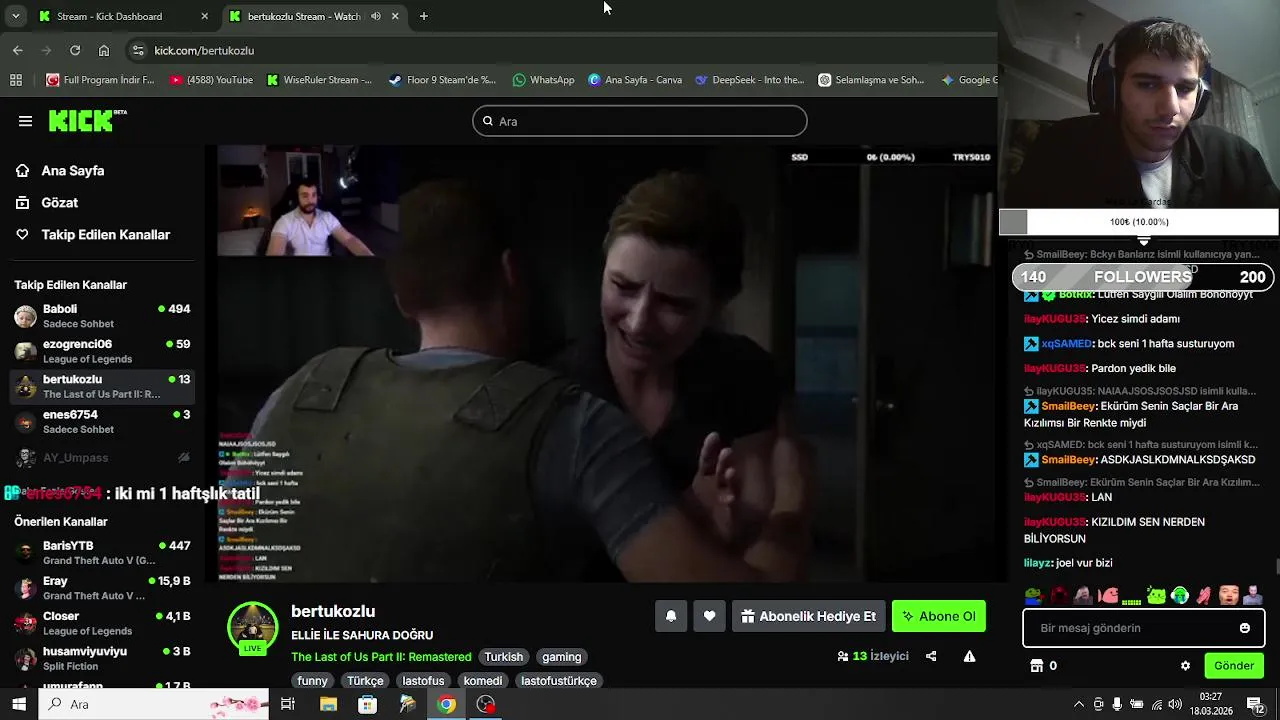Open BarisYTB recommended channel
The height and width of the screenshot is (720, 1280).
pos(102,553)
